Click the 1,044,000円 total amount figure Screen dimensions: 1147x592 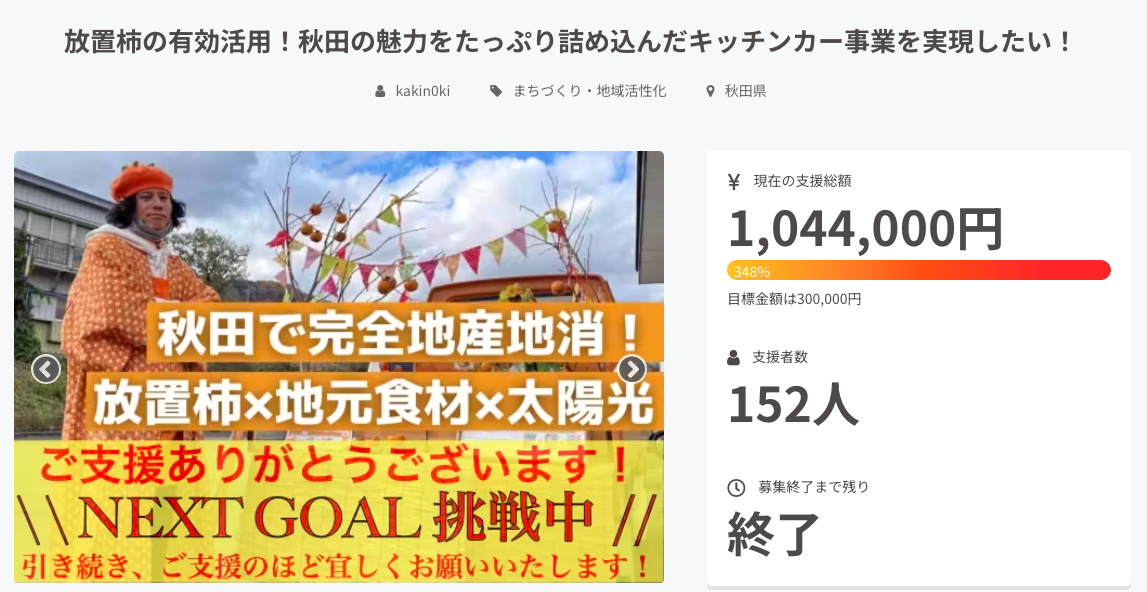pyautogui.click(x=865, y=229)
